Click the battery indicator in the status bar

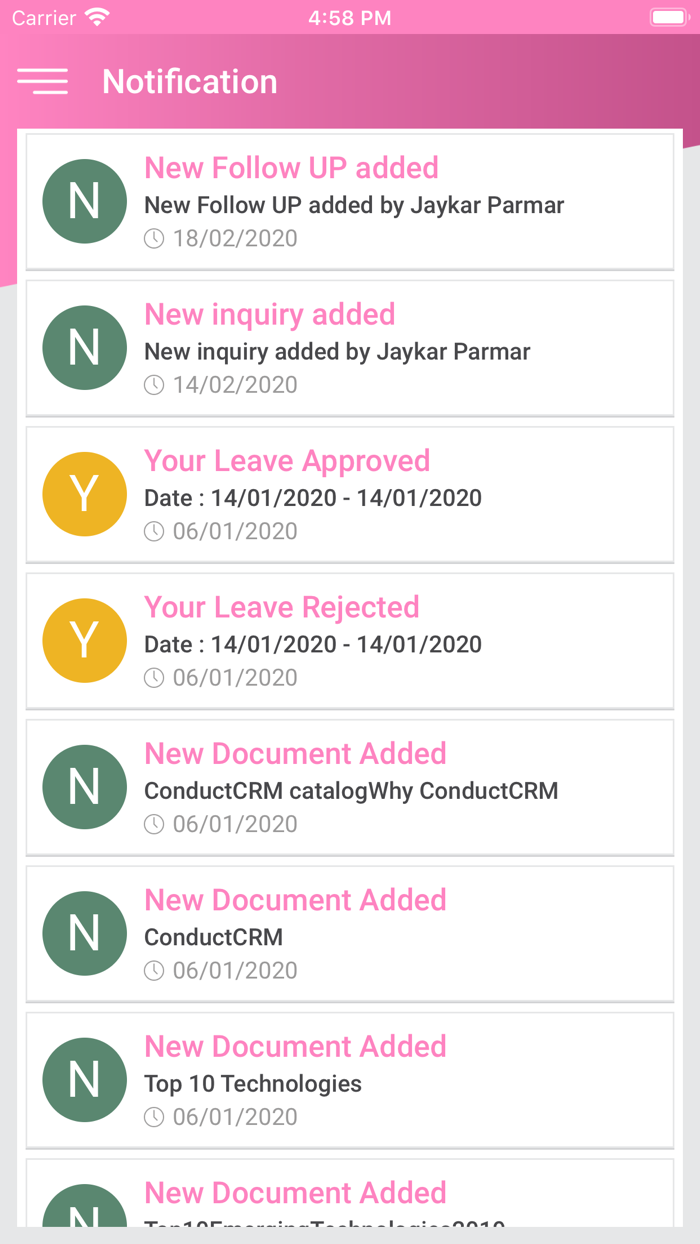pos(668,16)
